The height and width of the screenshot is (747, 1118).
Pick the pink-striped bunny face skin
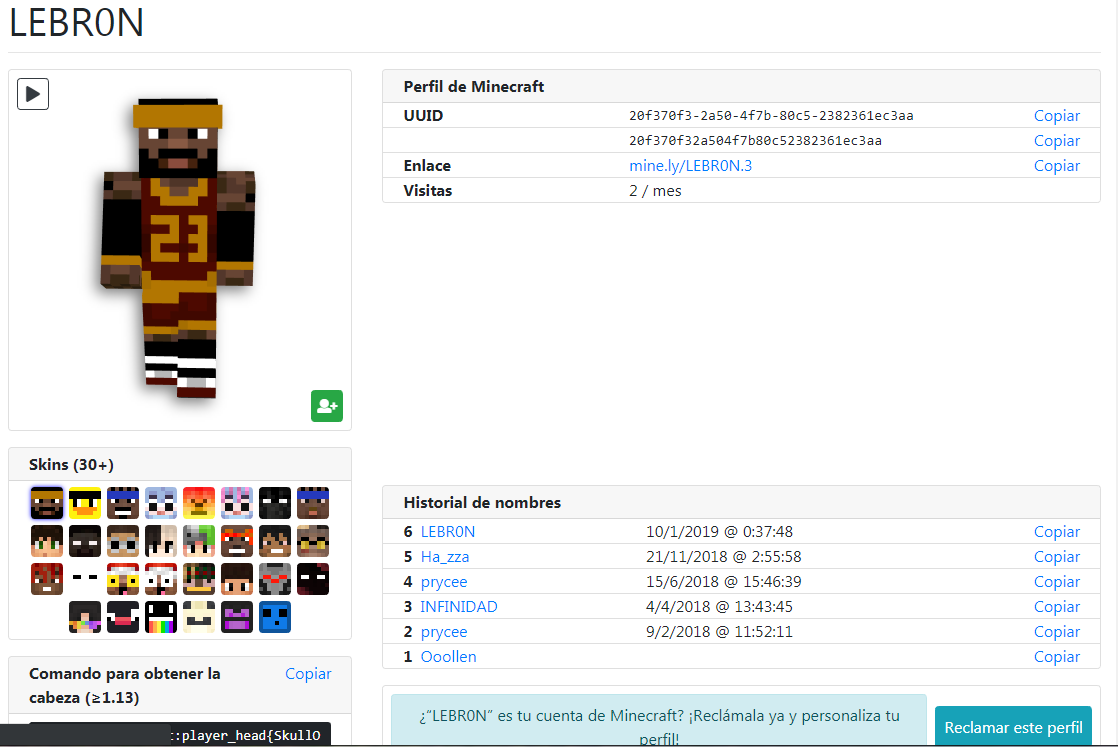(237, 503)
